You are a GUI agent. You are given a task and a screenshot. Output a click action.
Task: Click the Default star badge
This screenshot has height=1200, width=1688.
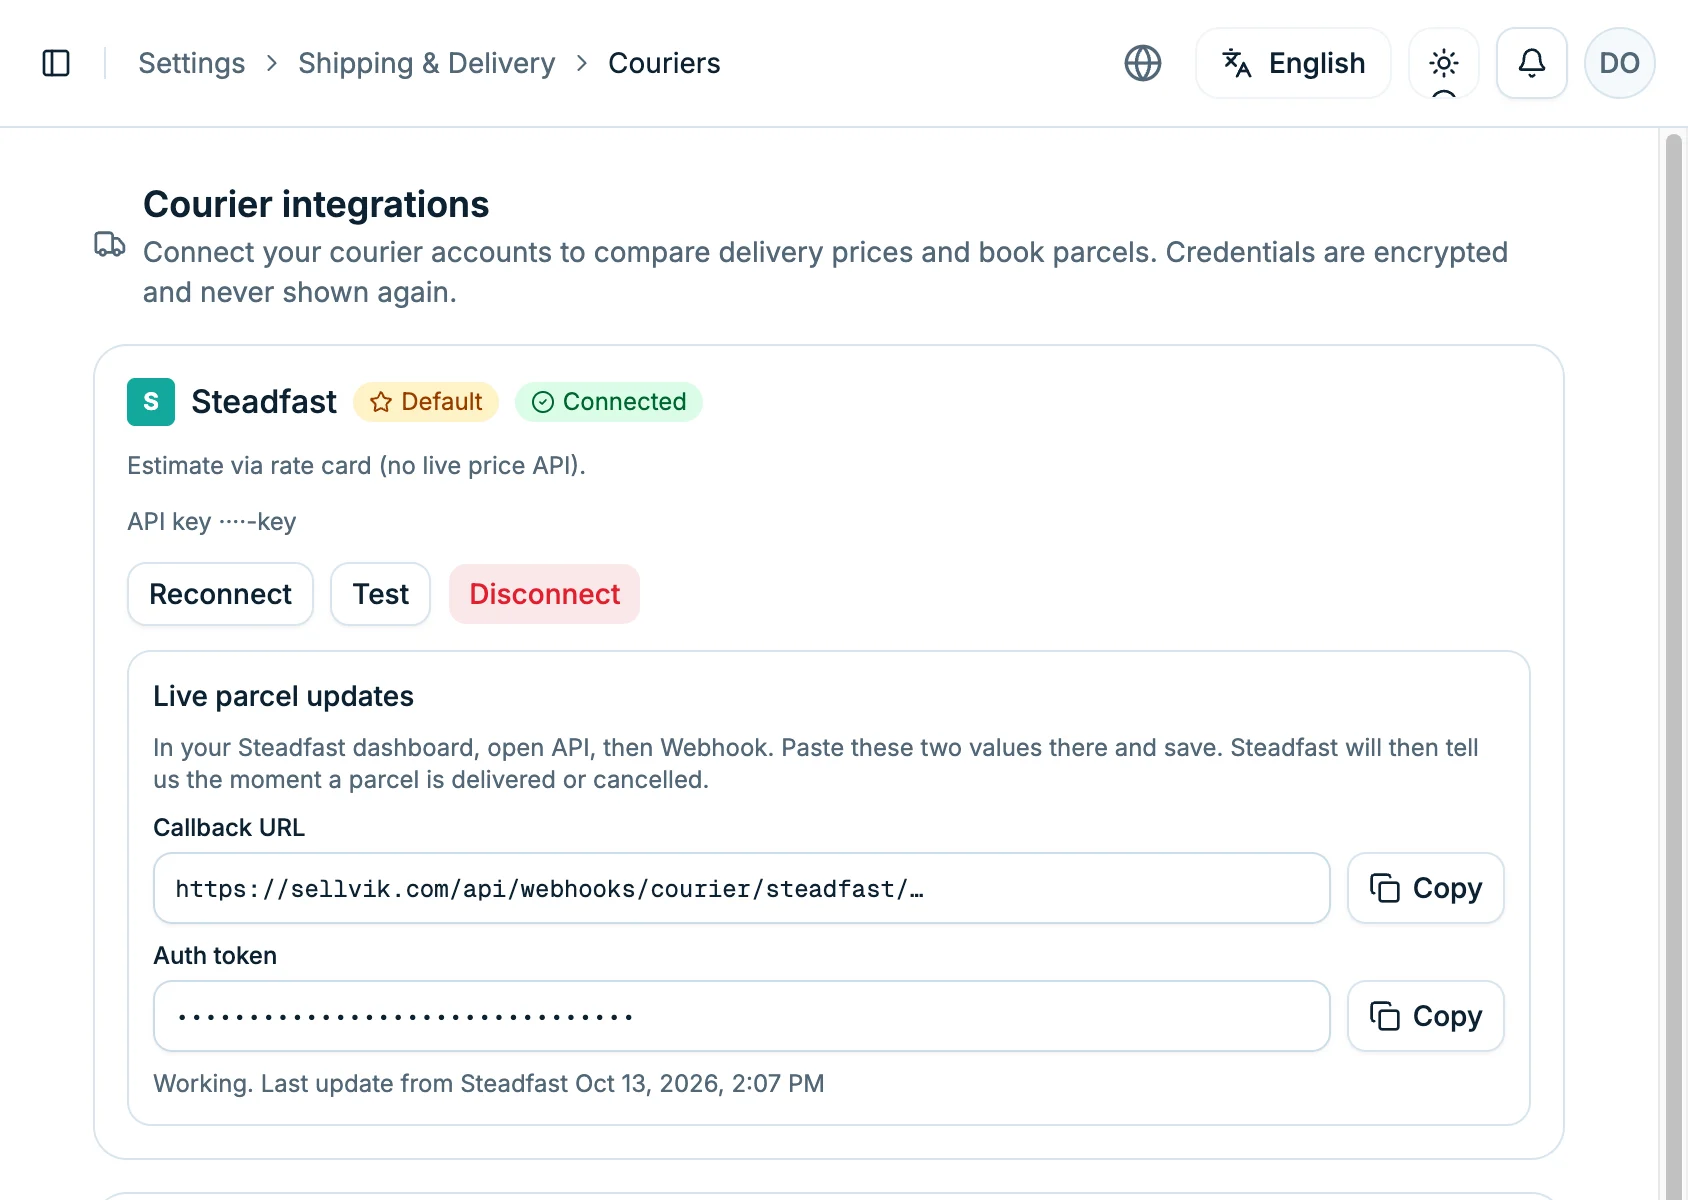pyautogui.click(x=426, y=402)
